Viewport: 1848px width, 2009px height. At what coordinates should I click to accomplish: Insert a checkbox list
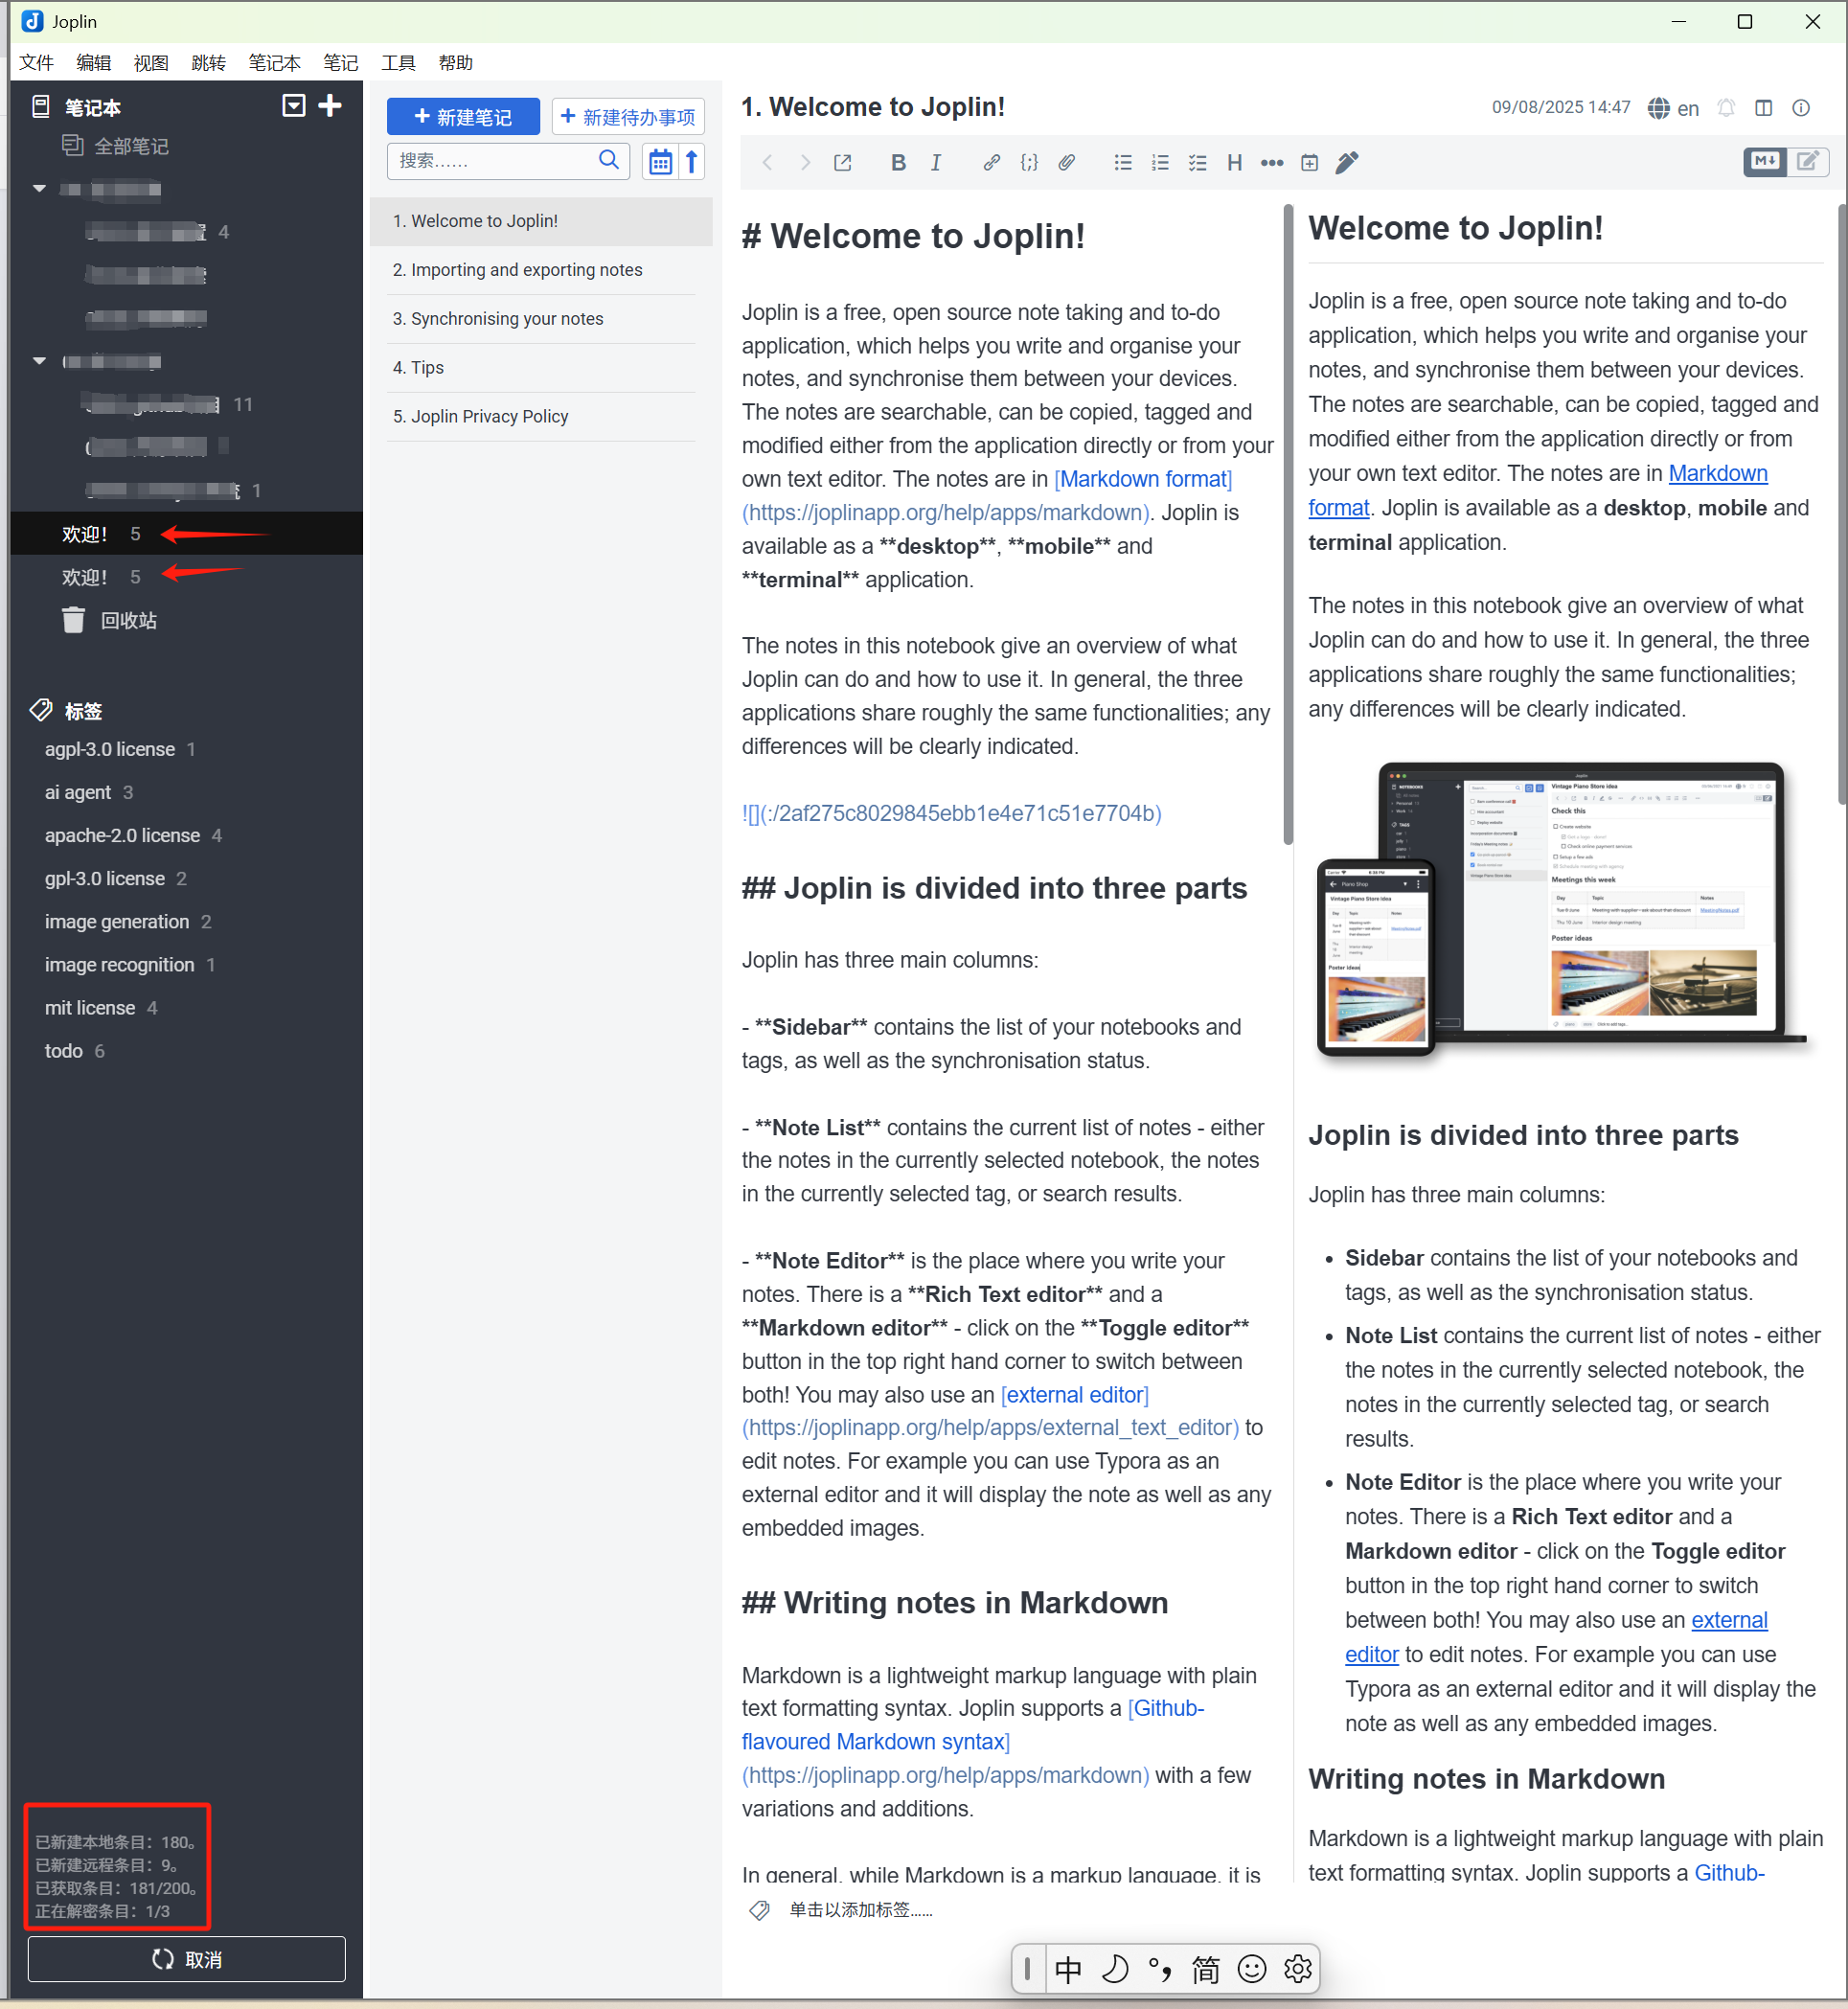[1197, 163]
